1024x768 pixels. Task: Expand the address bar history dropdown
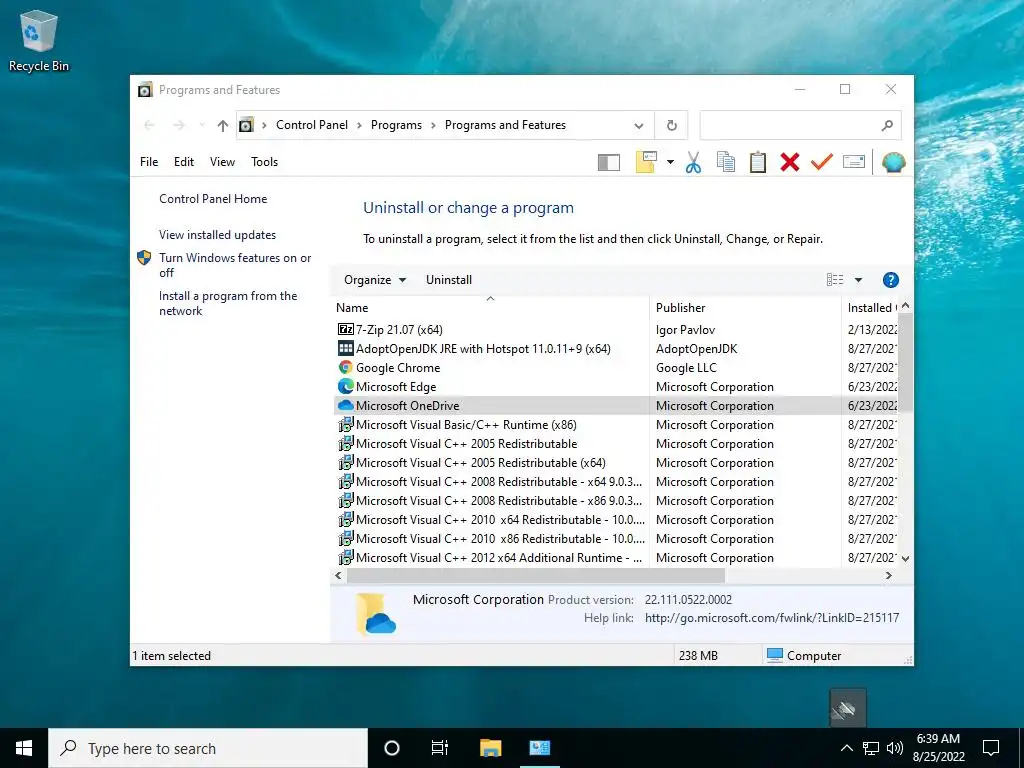pyautogui.click(x=639, y=125)
